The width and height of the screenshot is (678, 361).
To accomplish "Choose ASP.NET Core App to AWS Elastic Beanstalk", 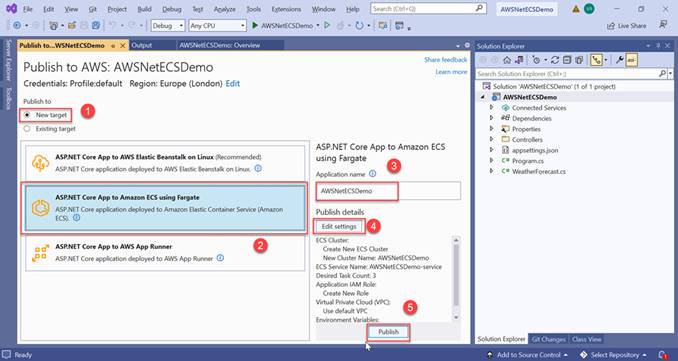I will 165,163.
